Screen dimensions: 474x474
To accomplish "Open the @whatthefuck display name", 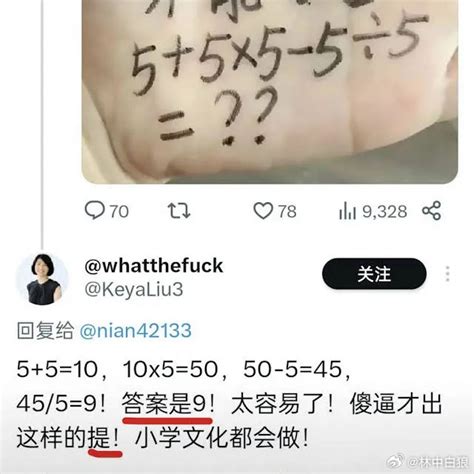I will [x=154, y=266].
